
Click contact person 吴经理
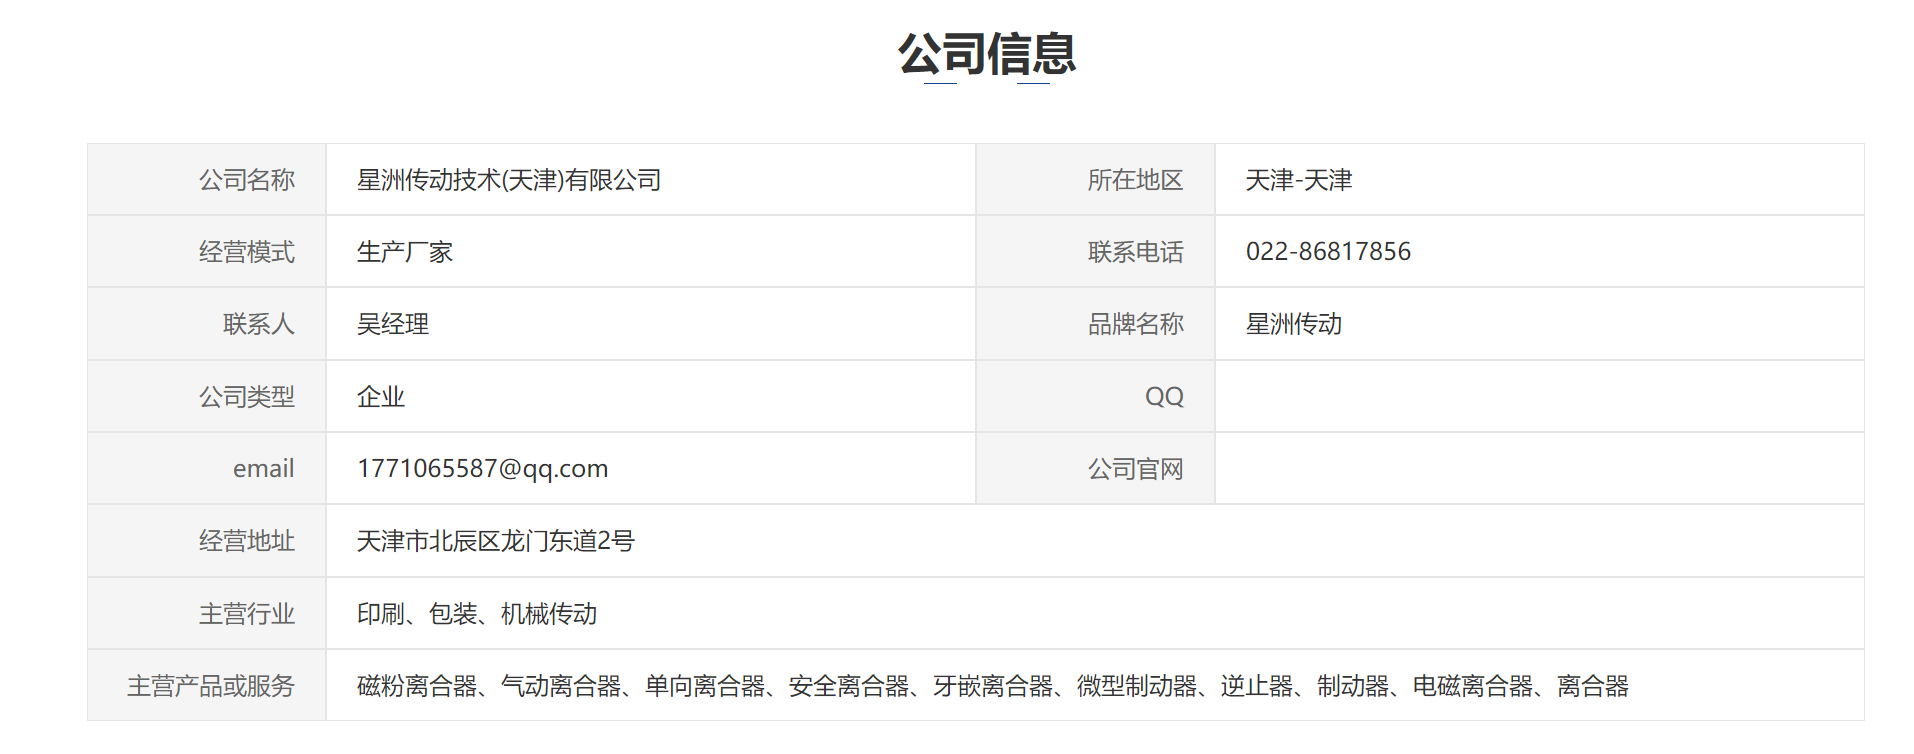(x=393, y=324)
